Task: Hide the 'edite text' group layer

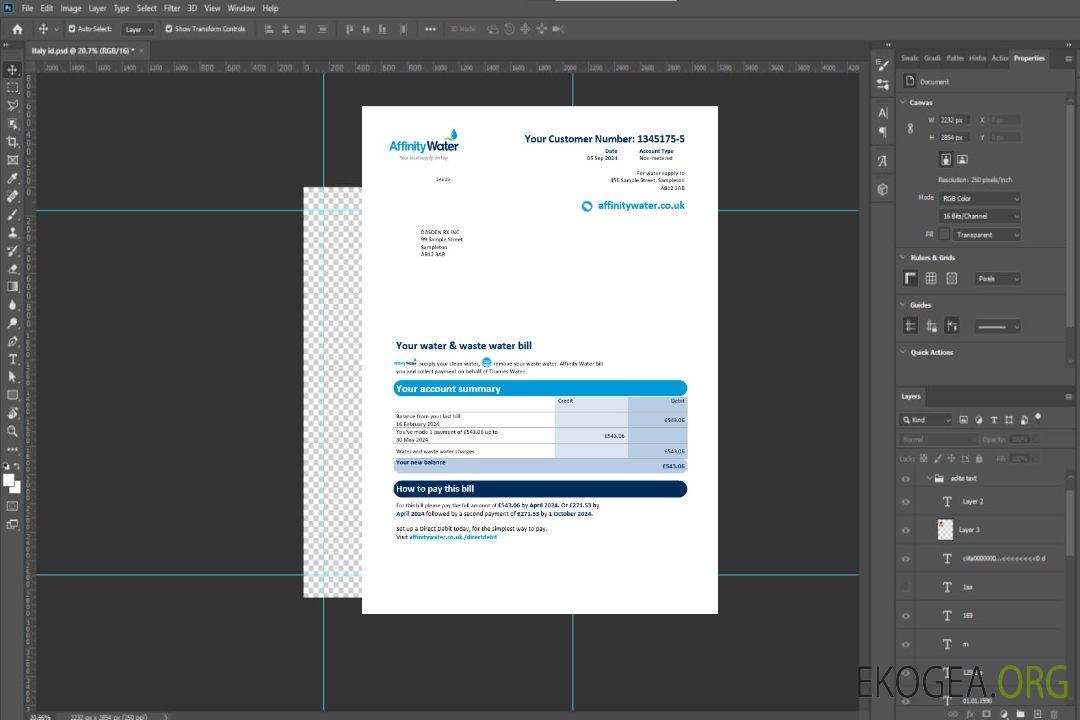Action: 906,479
